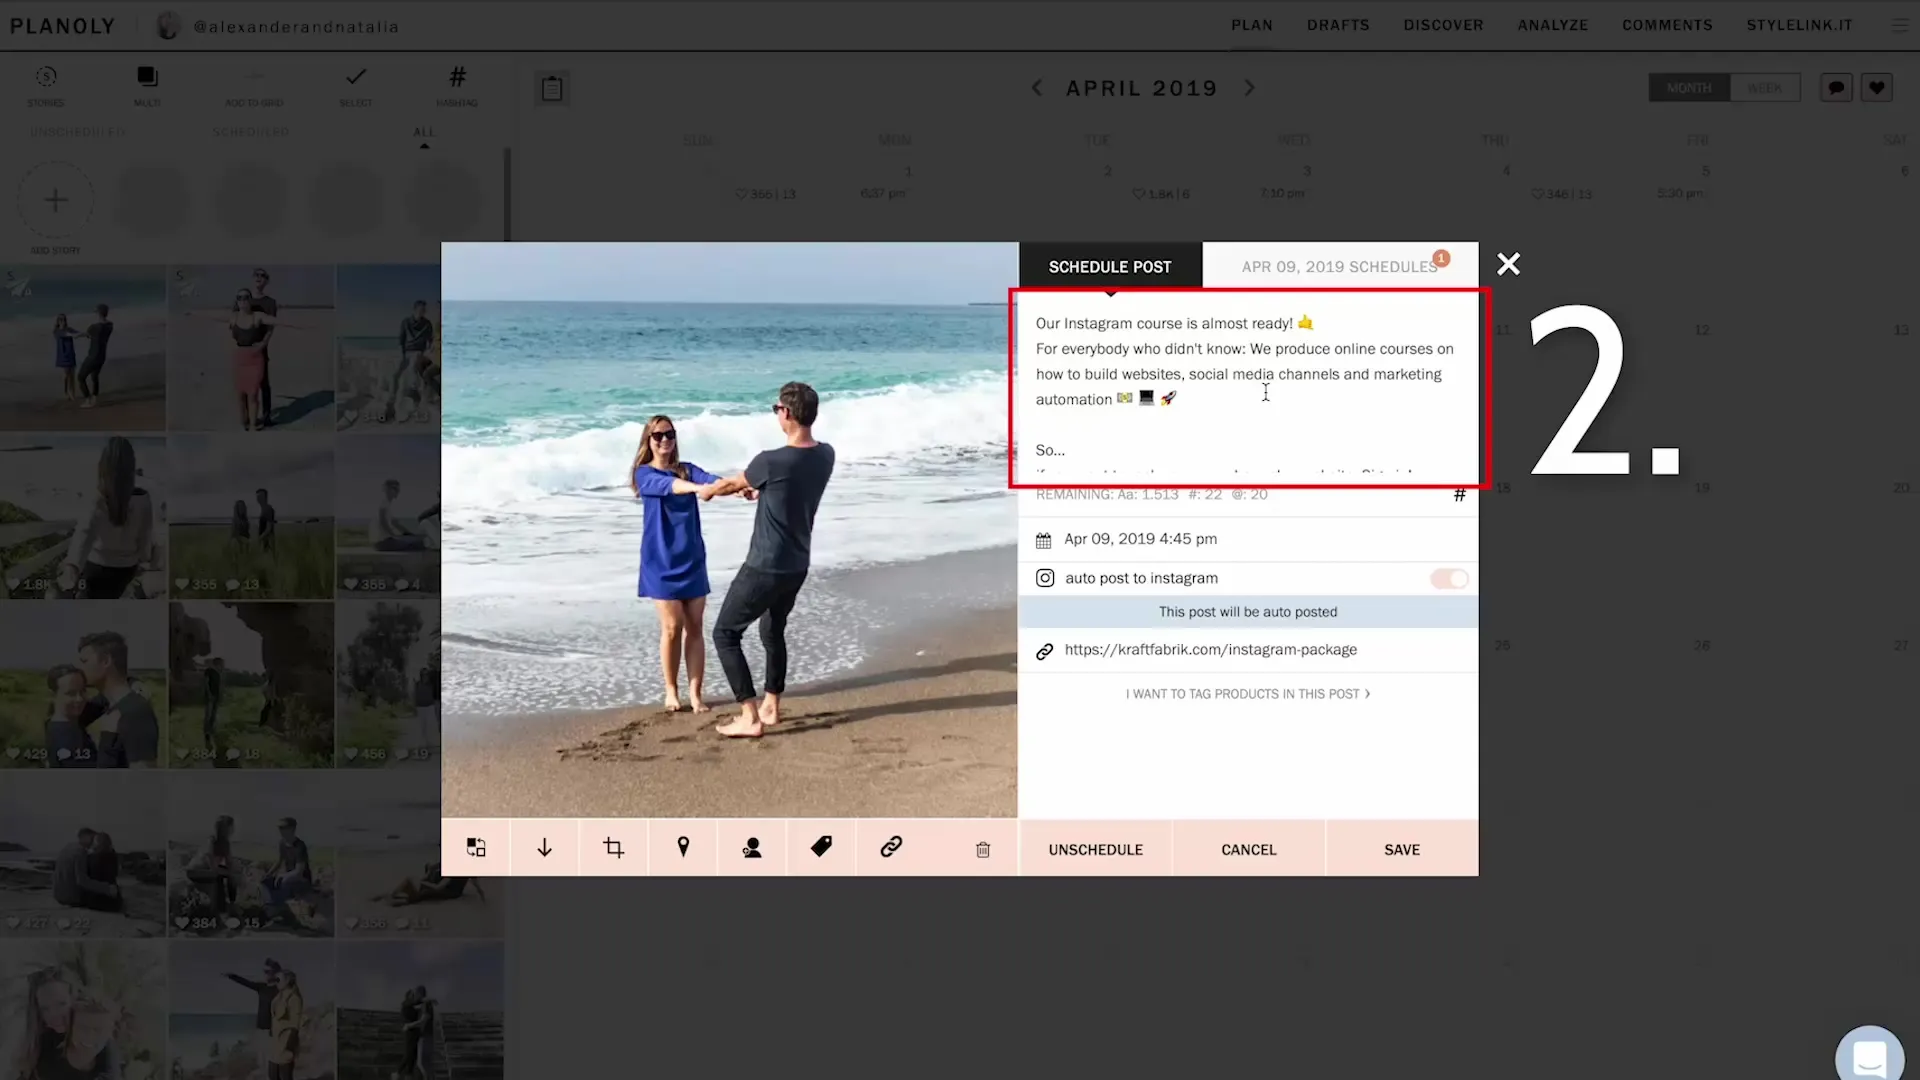Open the Drafts menu
Image resolution: width=1920 pixels, height=1080 pixels.
tap(1338, 25)
